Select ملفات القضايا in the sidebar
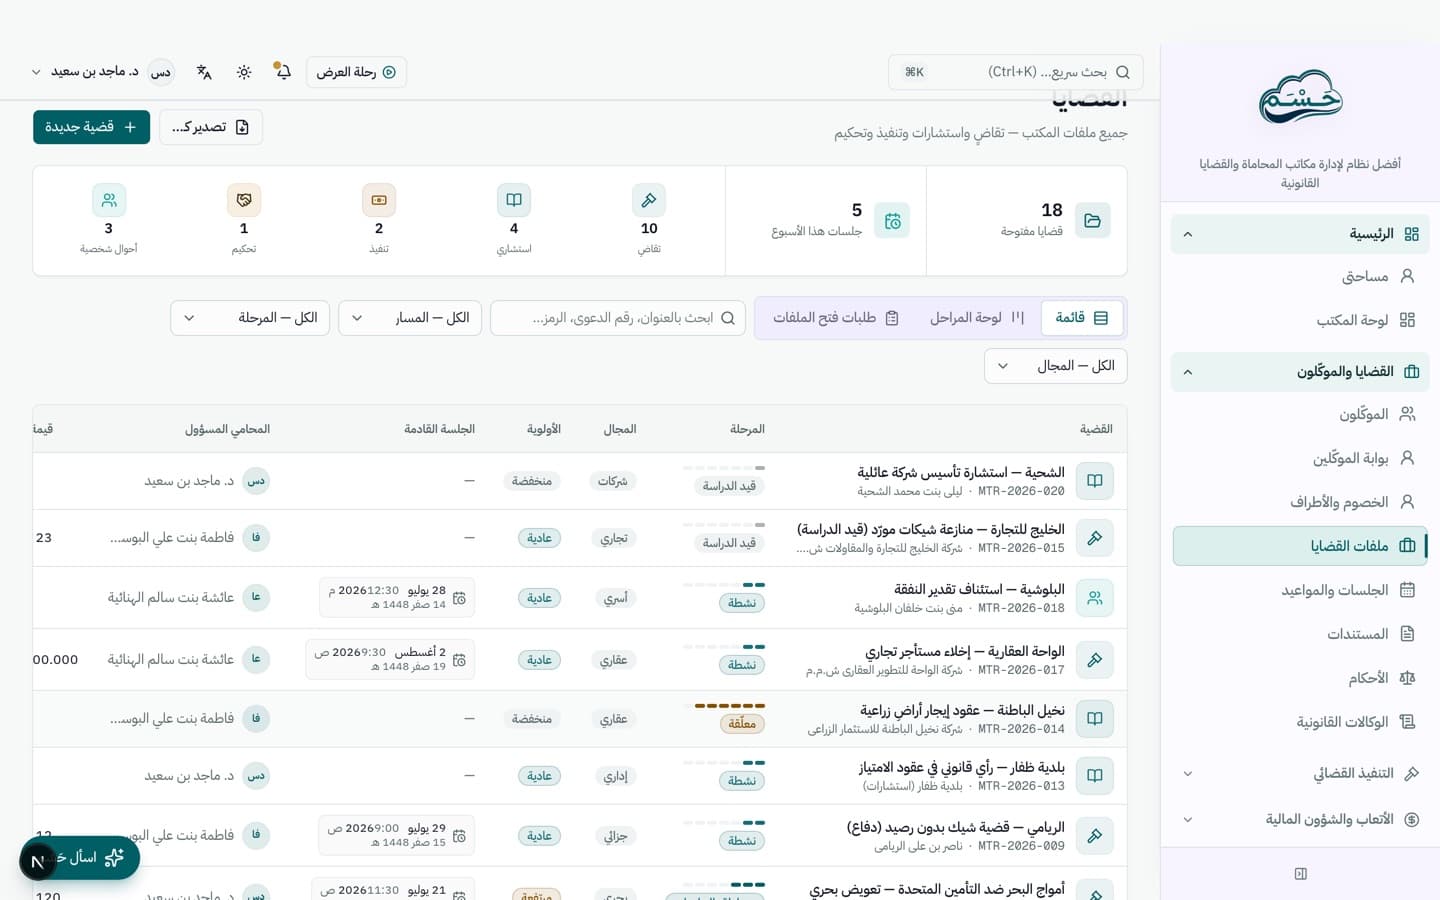This screenshot has height=900, width=1440. coord(1300,546)
